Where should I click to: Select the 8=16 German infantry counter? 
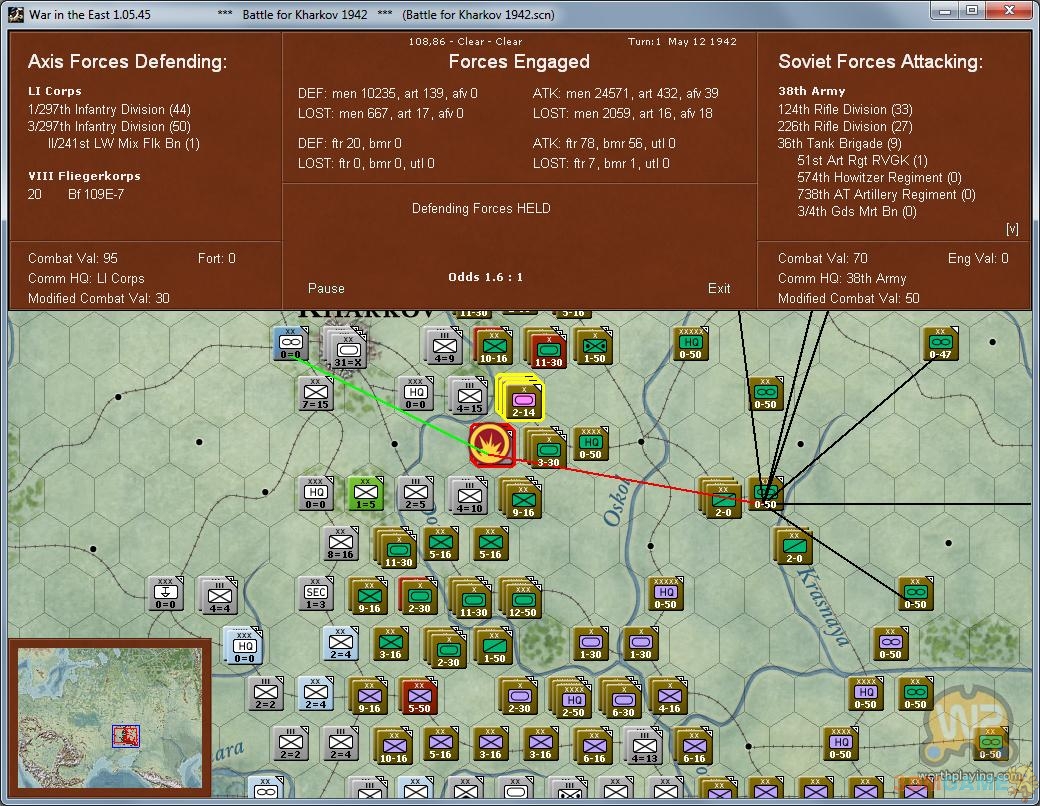coord(340,545)
